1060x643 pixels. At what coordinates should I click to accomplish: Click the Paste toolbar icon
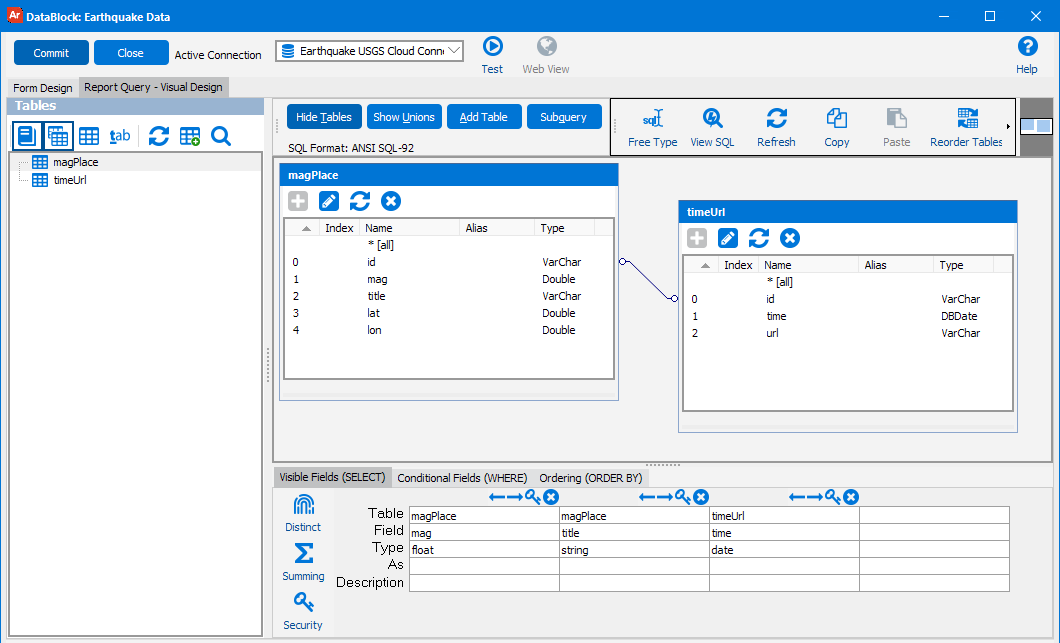[x=896, y=118]
